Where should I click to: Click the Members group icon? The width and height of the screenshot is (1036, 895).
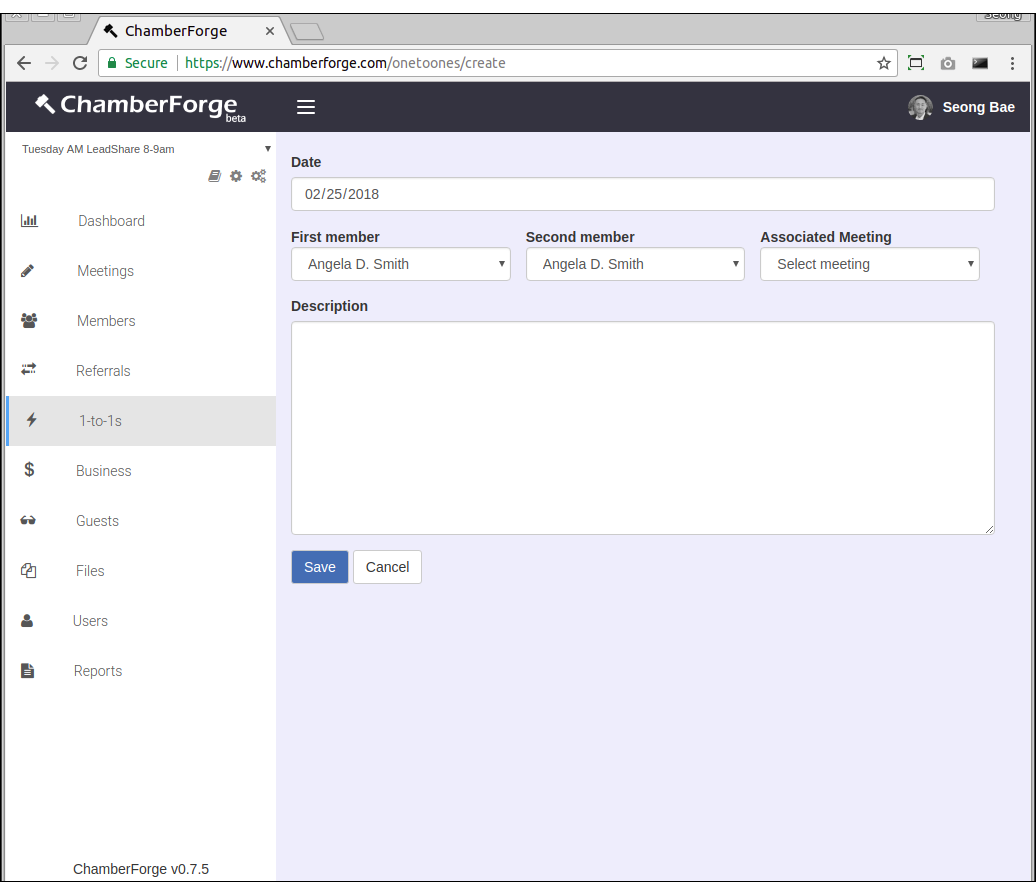coord(29,321)
